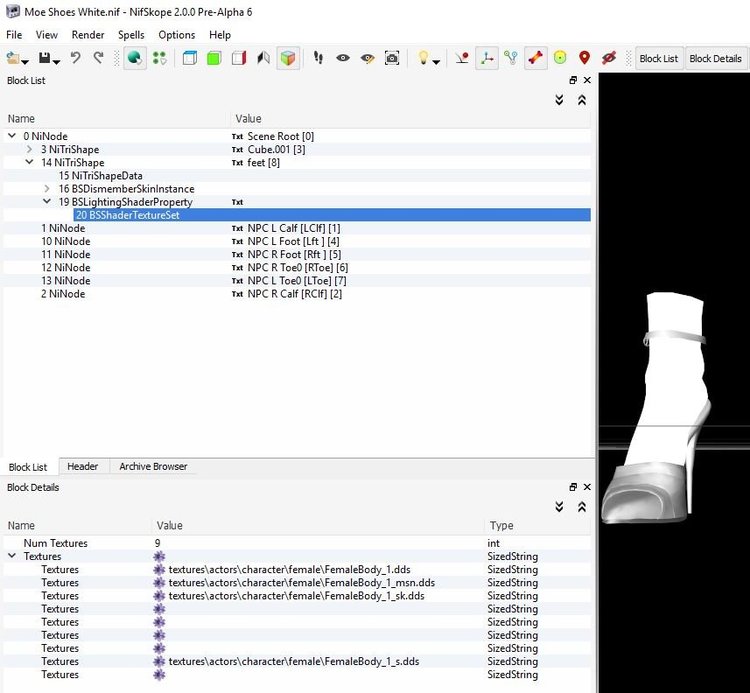The width and height of the screenshot is (750, 693).
Task: Open the Load file dropdown arrow
Action: coord(25,62)
